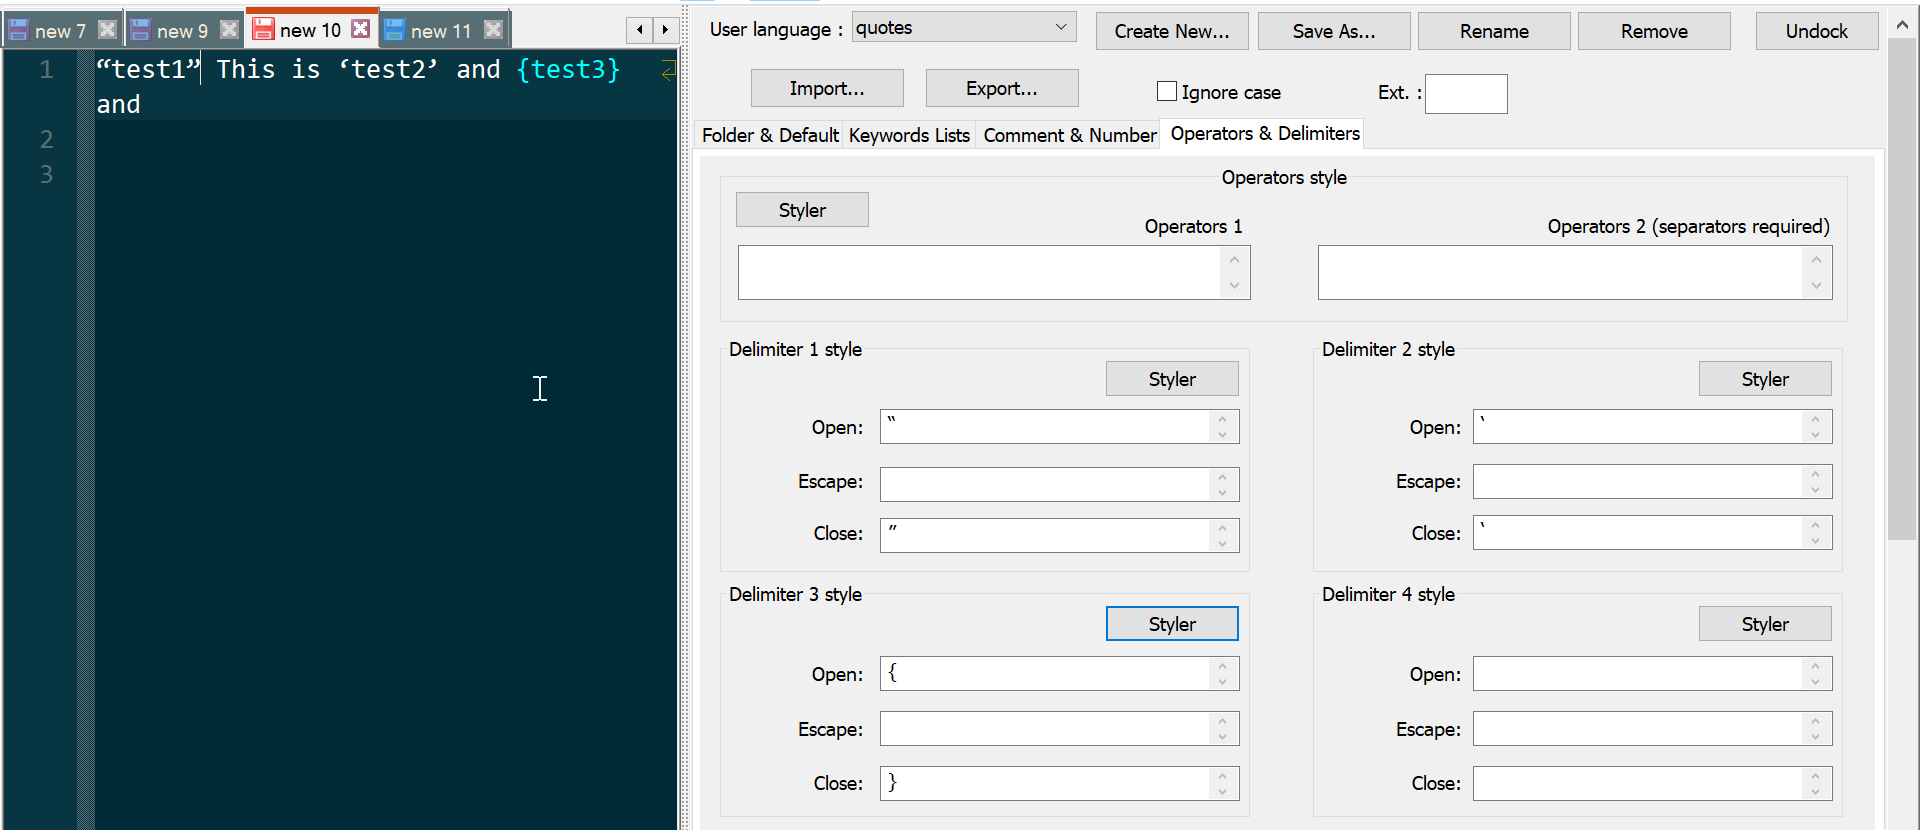
Task: Click the Remove button
Action: pos(1654,31)
